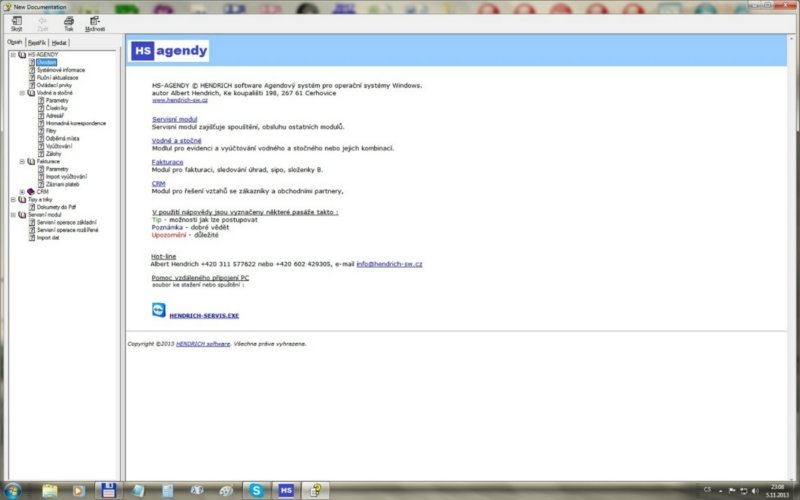Collapse the Fakturace tree node
This screenshot has width=800, height=500.
(22, 161)
